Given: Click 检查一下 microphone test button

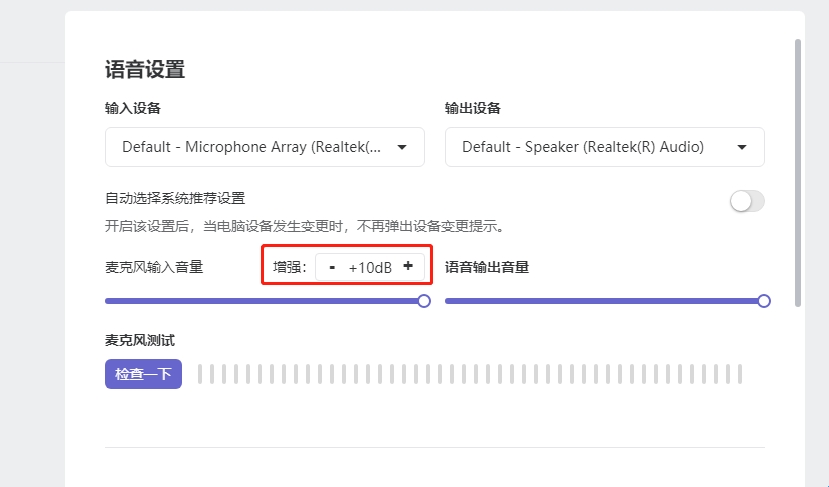Looking at the screenshot, I should click(143, 374).
